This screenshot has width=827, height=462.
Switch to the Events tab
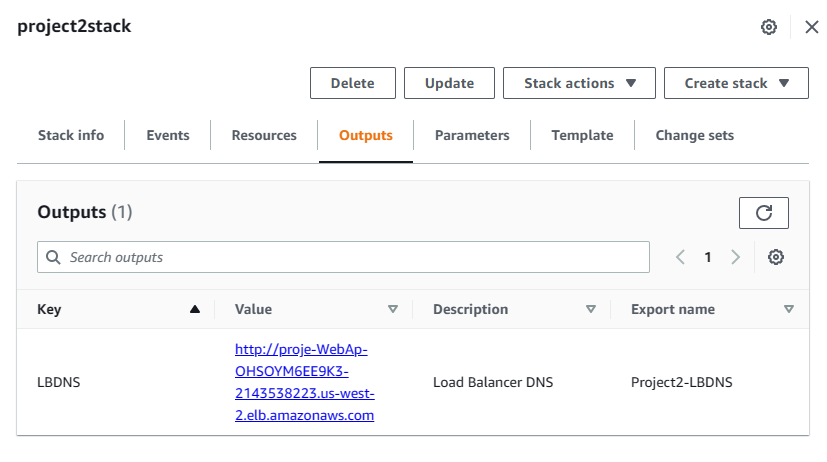168,136
